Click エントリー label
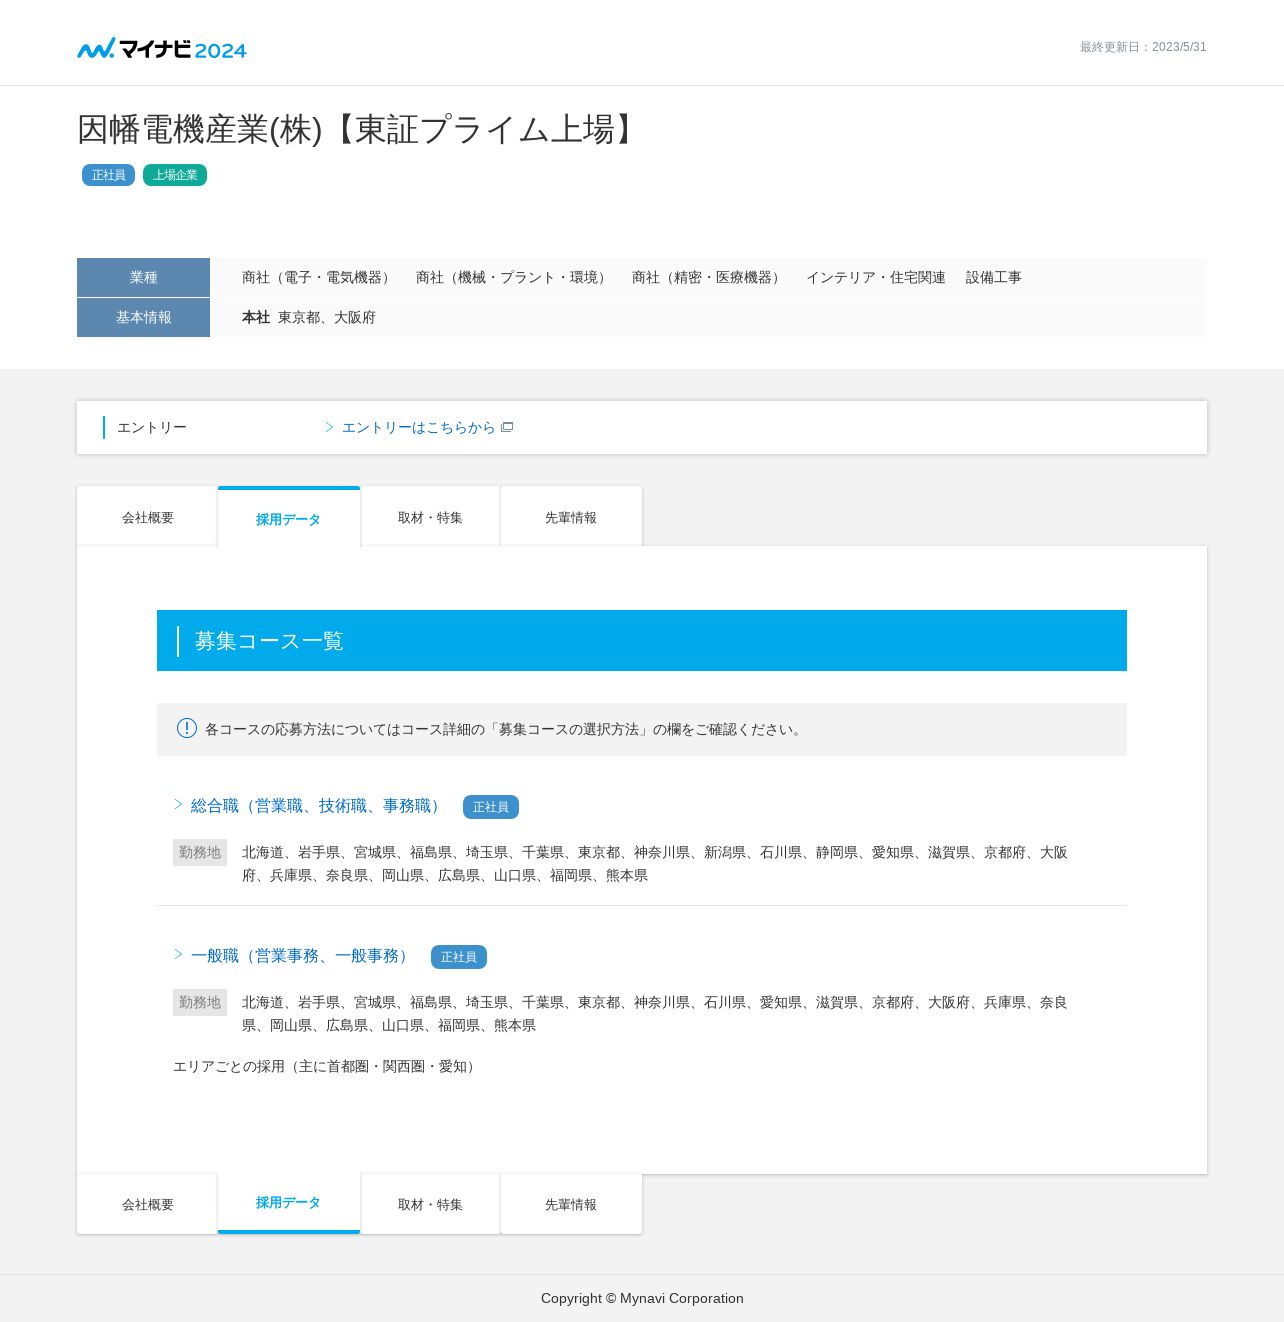The height and width of the screenshot is (1322, 1284). coord(152,427)
